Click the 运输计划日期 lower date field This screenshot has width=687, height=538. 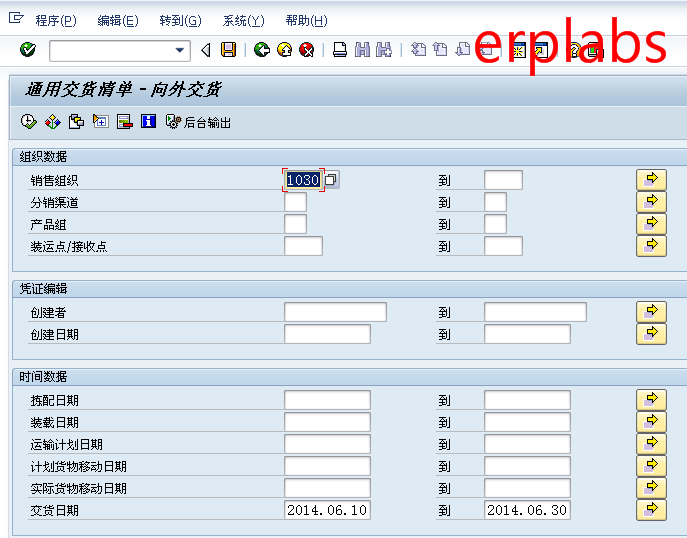[327, 444]
